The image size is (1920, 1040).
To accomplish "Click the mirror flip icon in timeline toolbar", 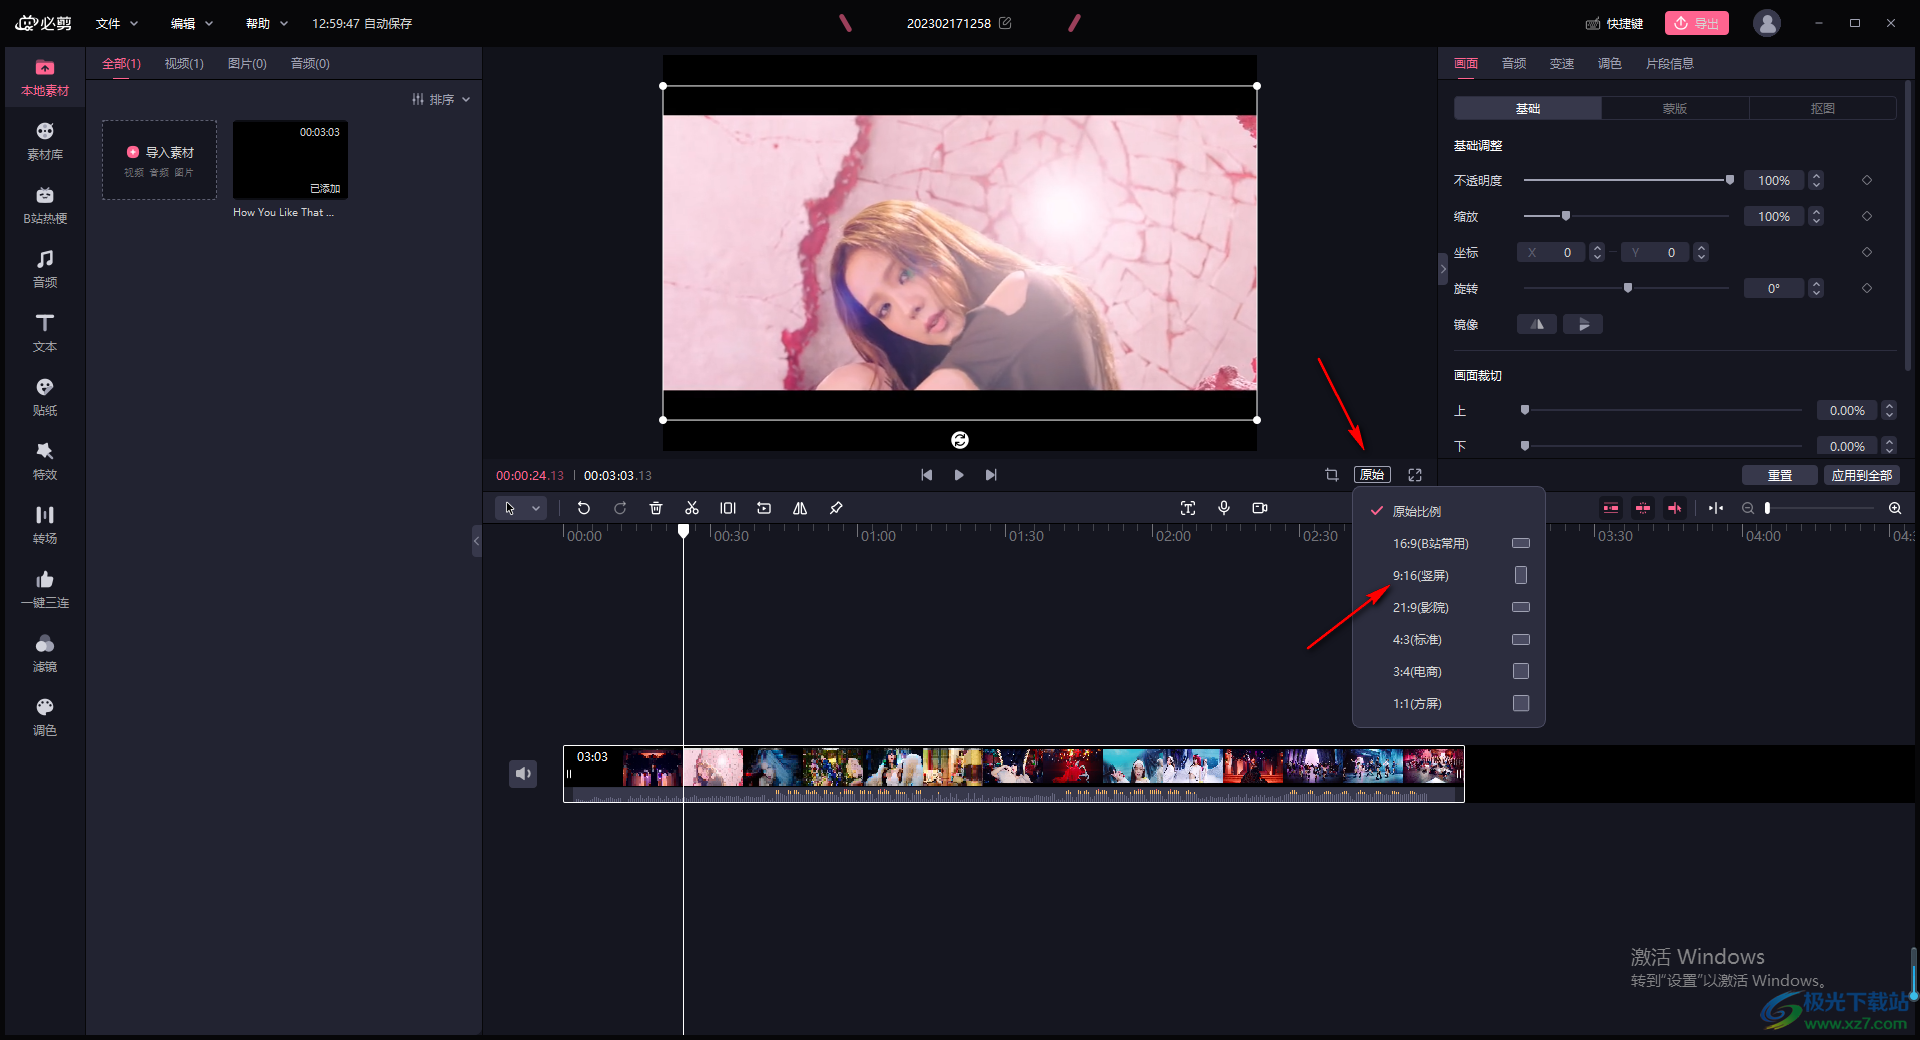I will 800,508.
